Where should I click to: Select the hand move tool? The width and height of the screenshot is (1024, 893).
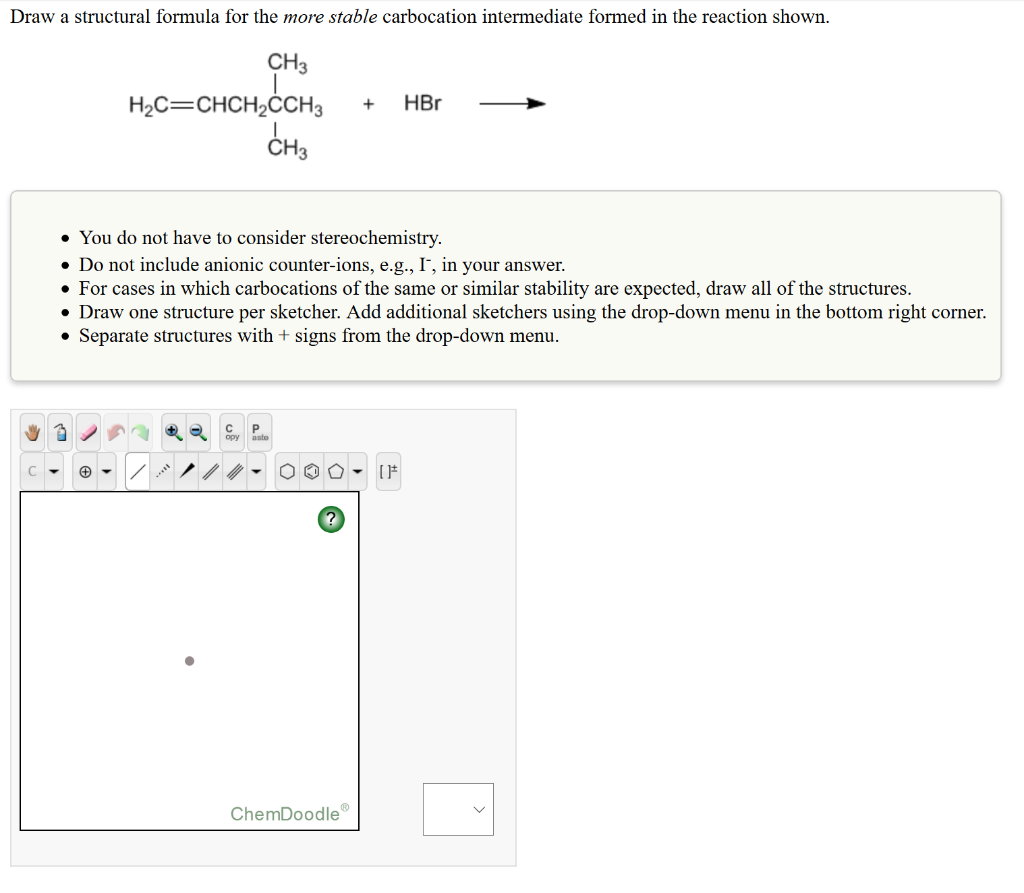32,432
